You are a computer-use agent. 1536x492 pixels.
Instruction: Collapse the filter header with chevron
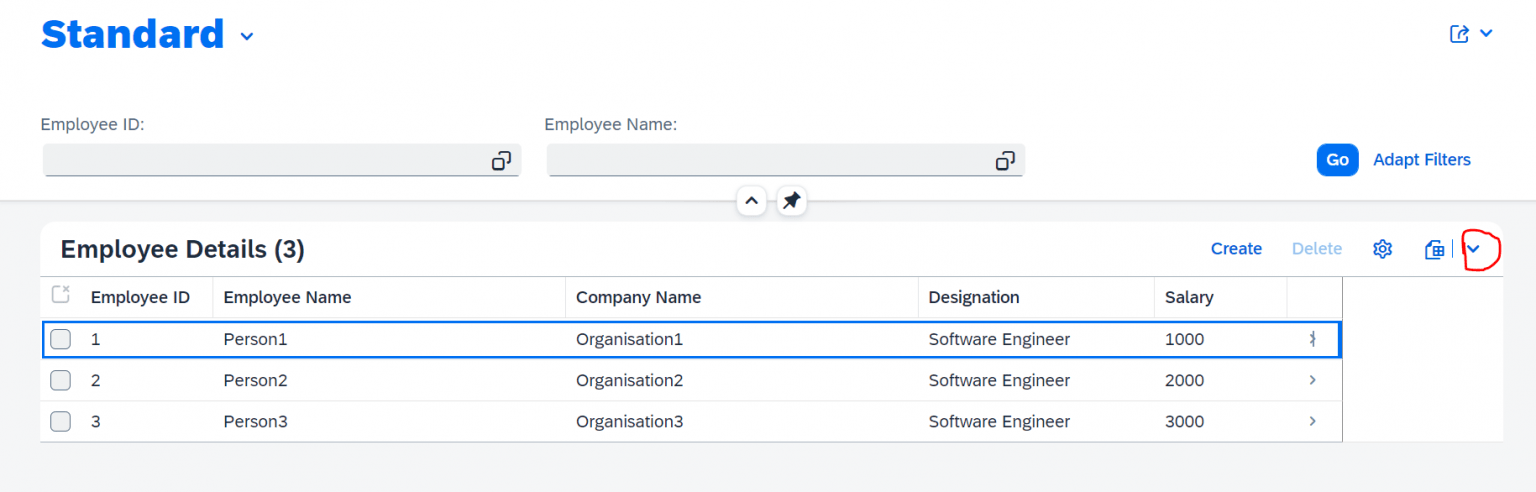point(751,201)
